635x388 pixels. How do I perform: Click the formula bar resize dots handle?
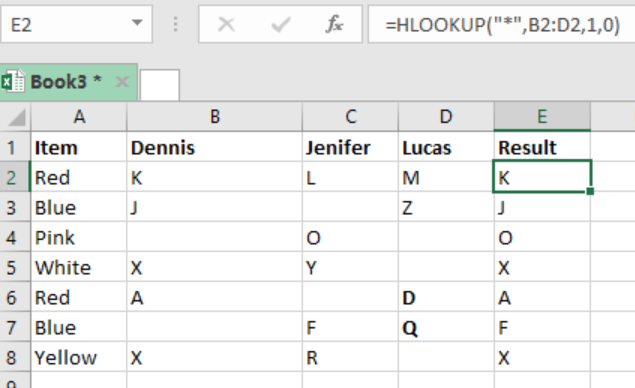click(175, 24)
